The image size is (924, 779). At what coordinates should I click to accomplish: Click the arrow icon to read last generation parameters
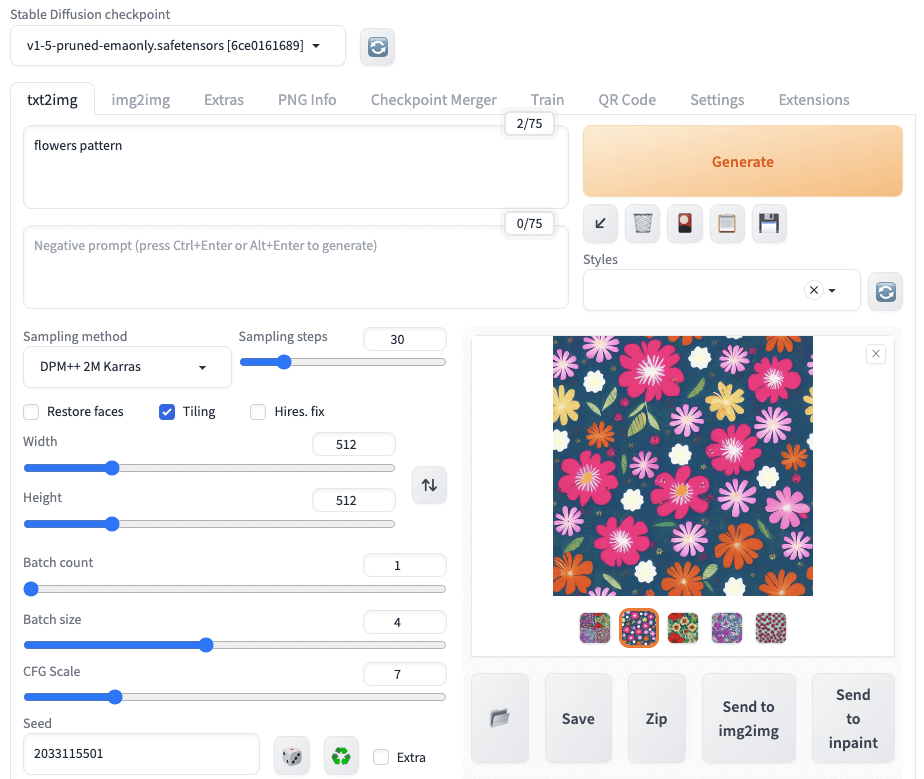(x=600, y=224)
